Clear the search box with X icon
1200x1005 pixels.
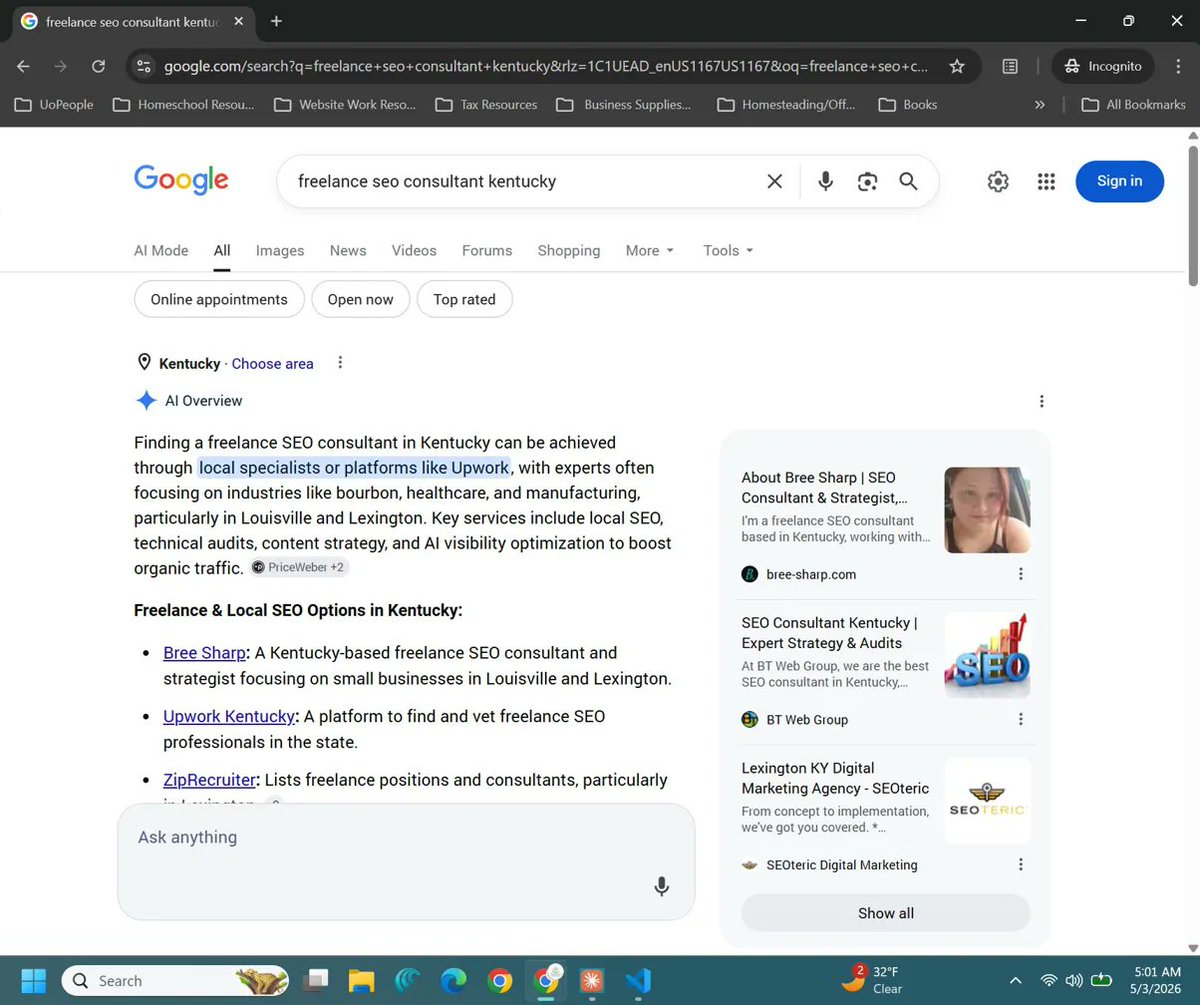(x=775, y=181)
